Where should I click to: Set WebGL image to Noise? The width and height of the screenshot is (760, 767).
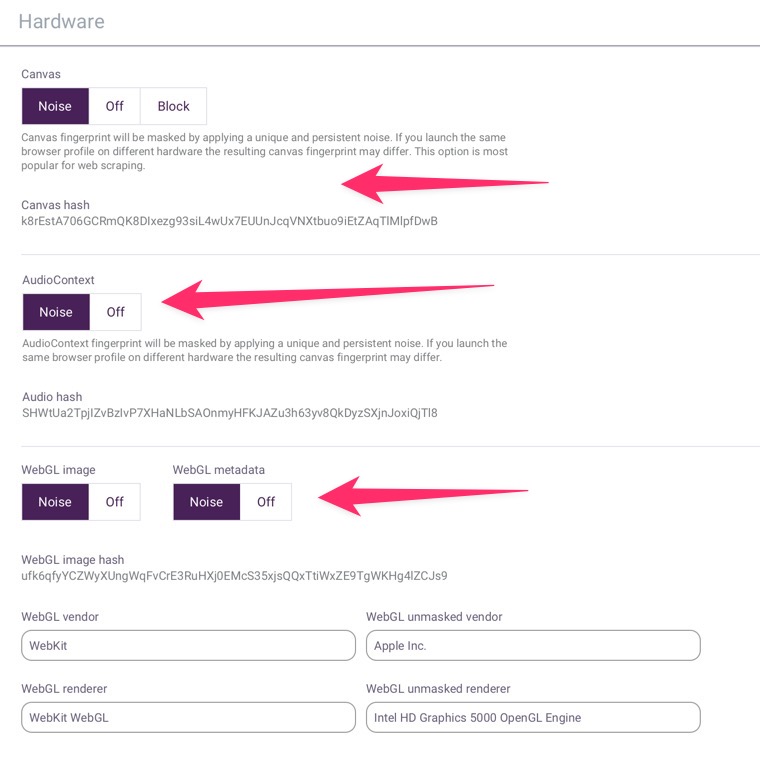(x=55, y=502)
